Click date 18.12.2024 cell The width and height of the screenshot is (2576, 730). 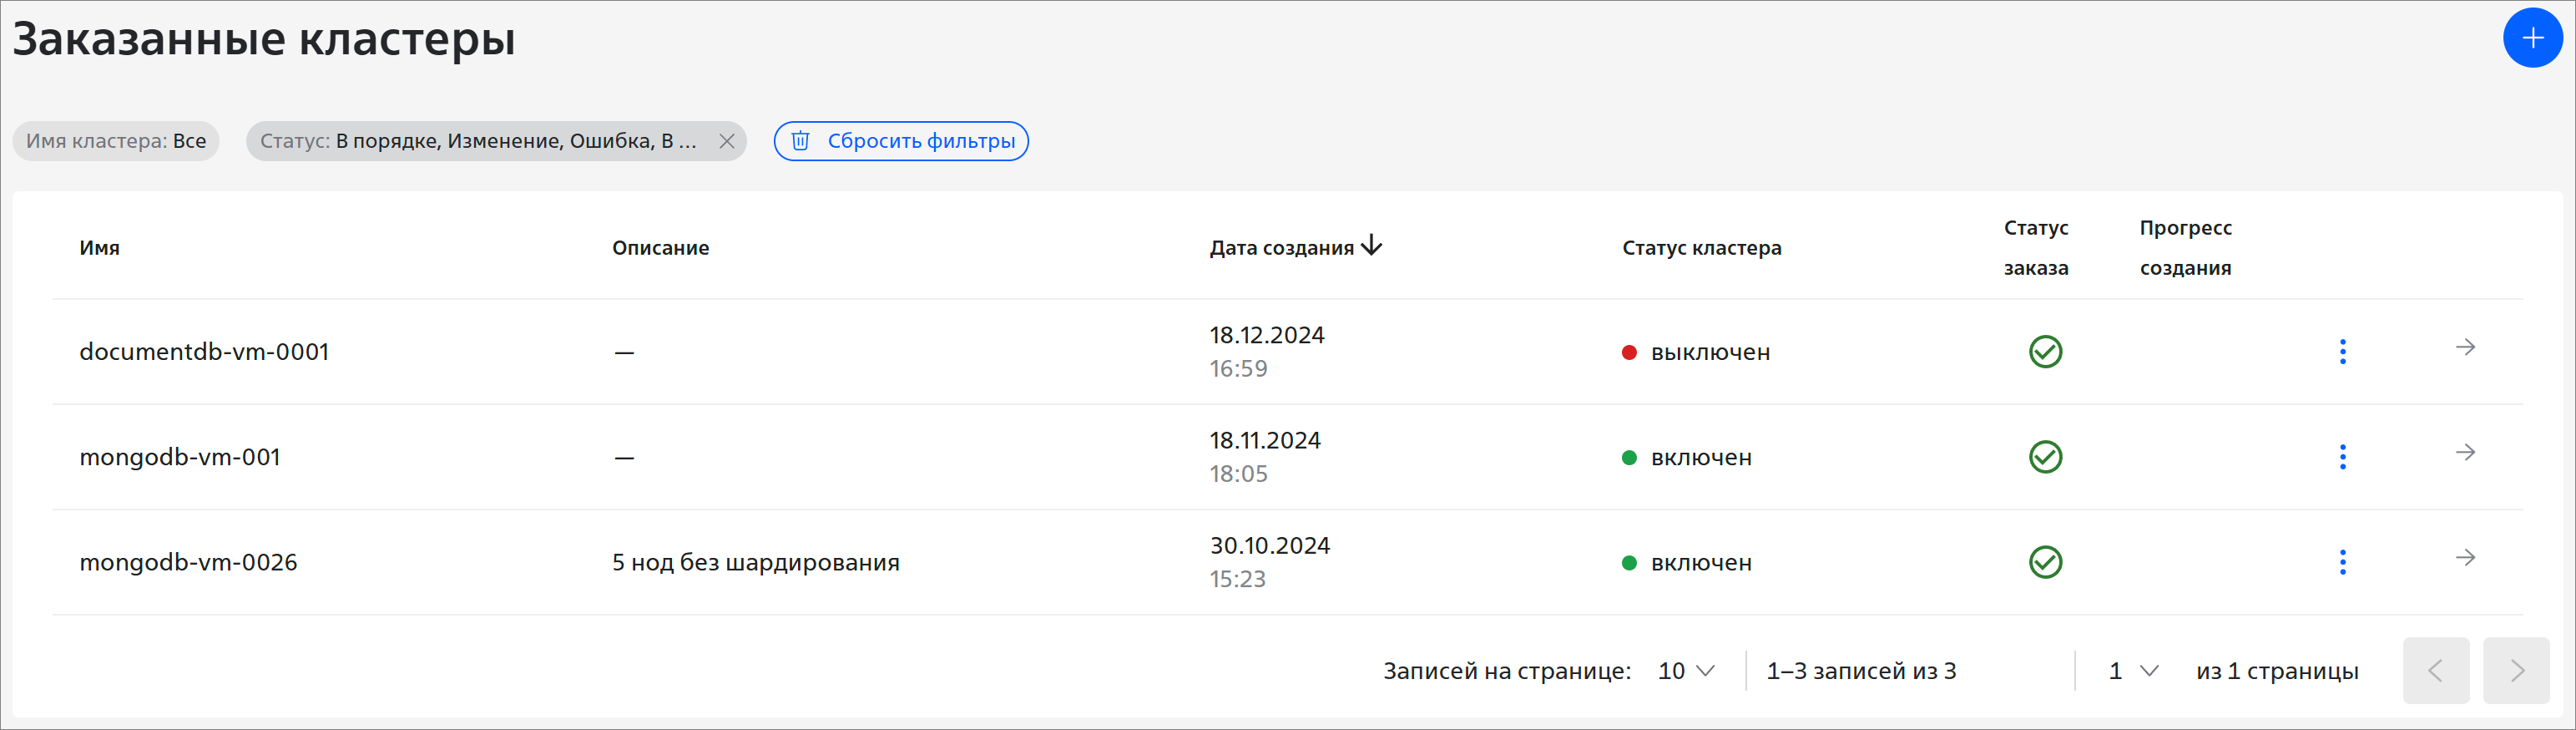click(x=1266, y=335)
